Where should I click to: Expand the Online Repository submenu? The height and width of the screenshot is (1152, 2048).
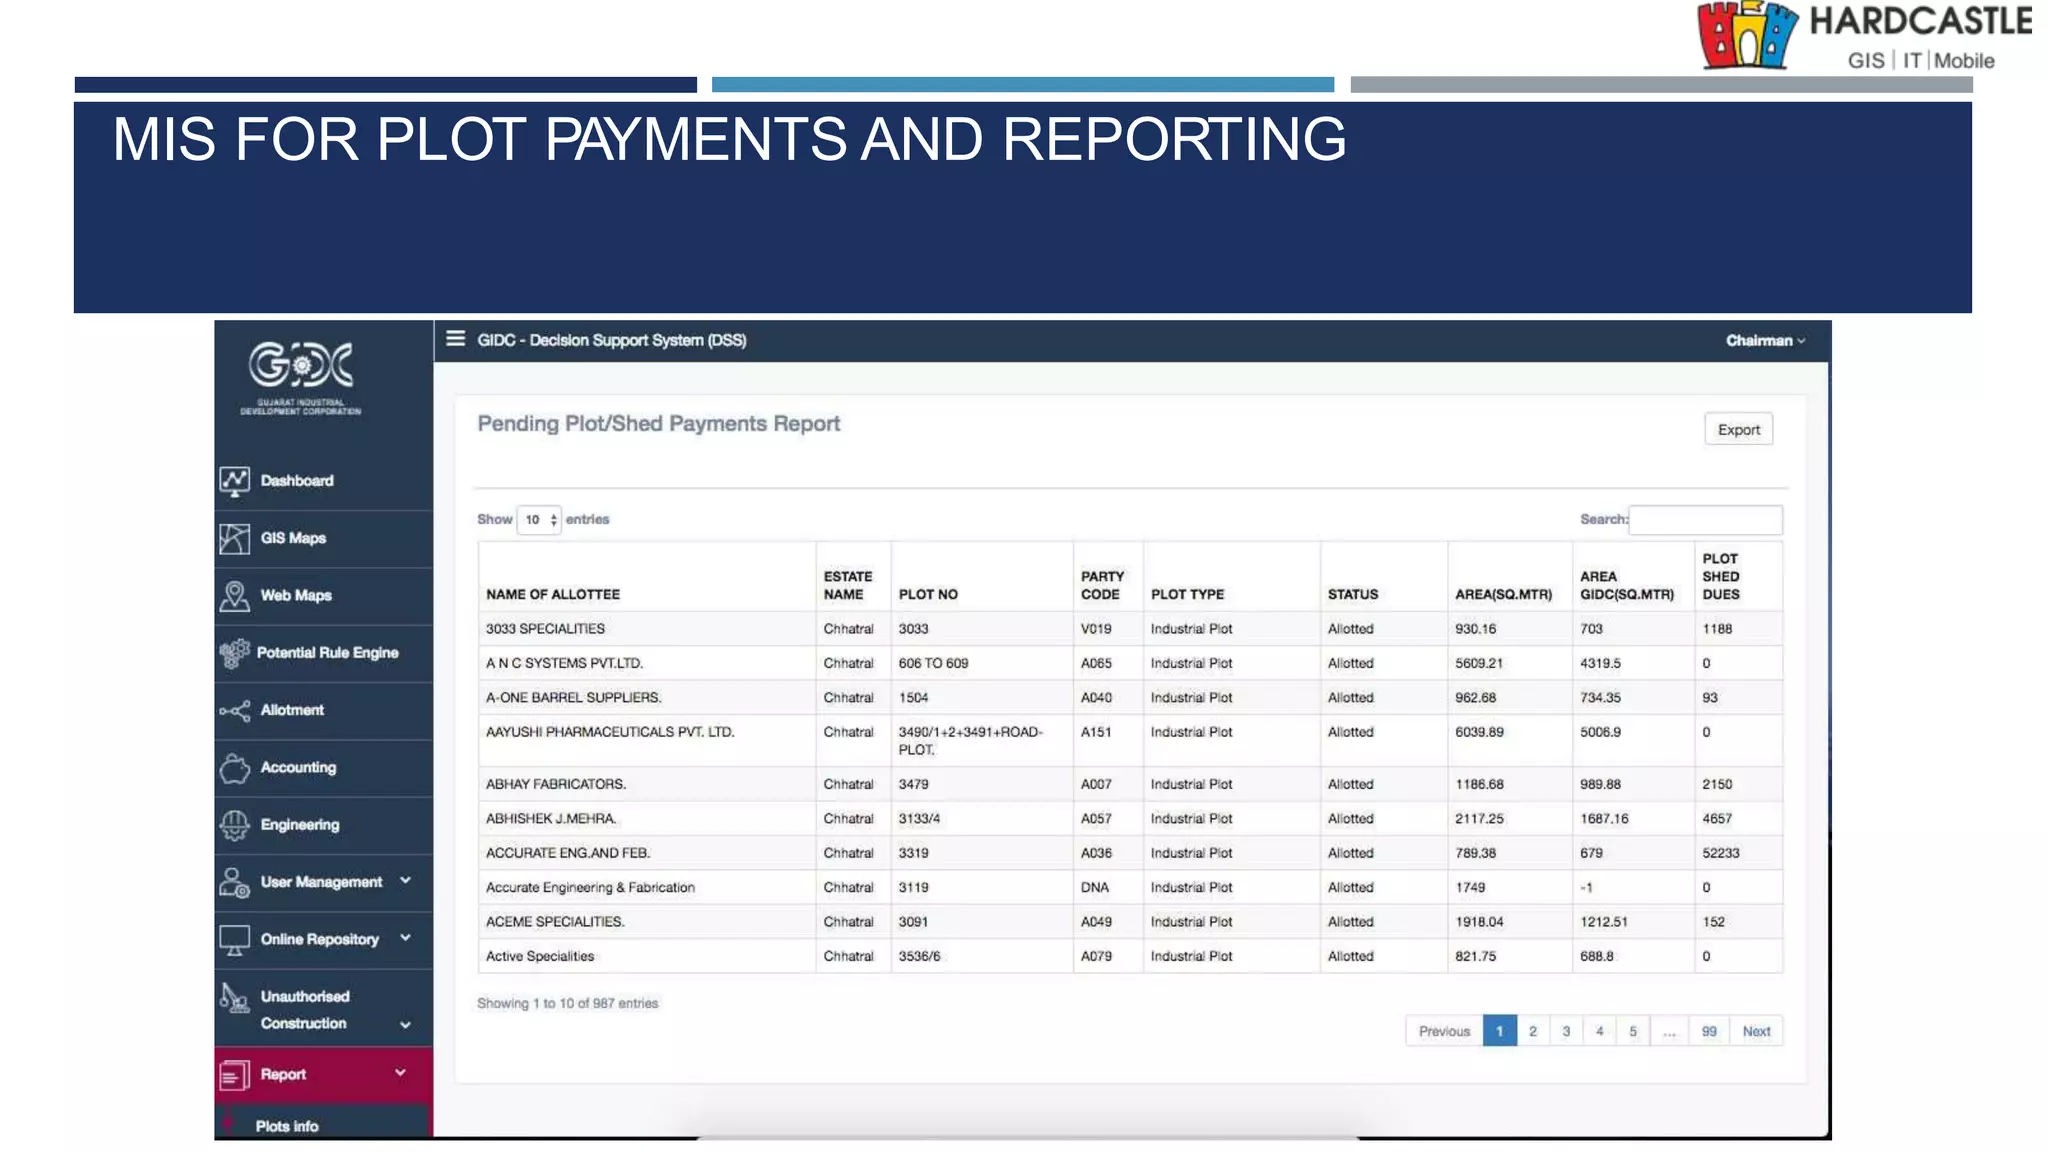click(405, 938)
